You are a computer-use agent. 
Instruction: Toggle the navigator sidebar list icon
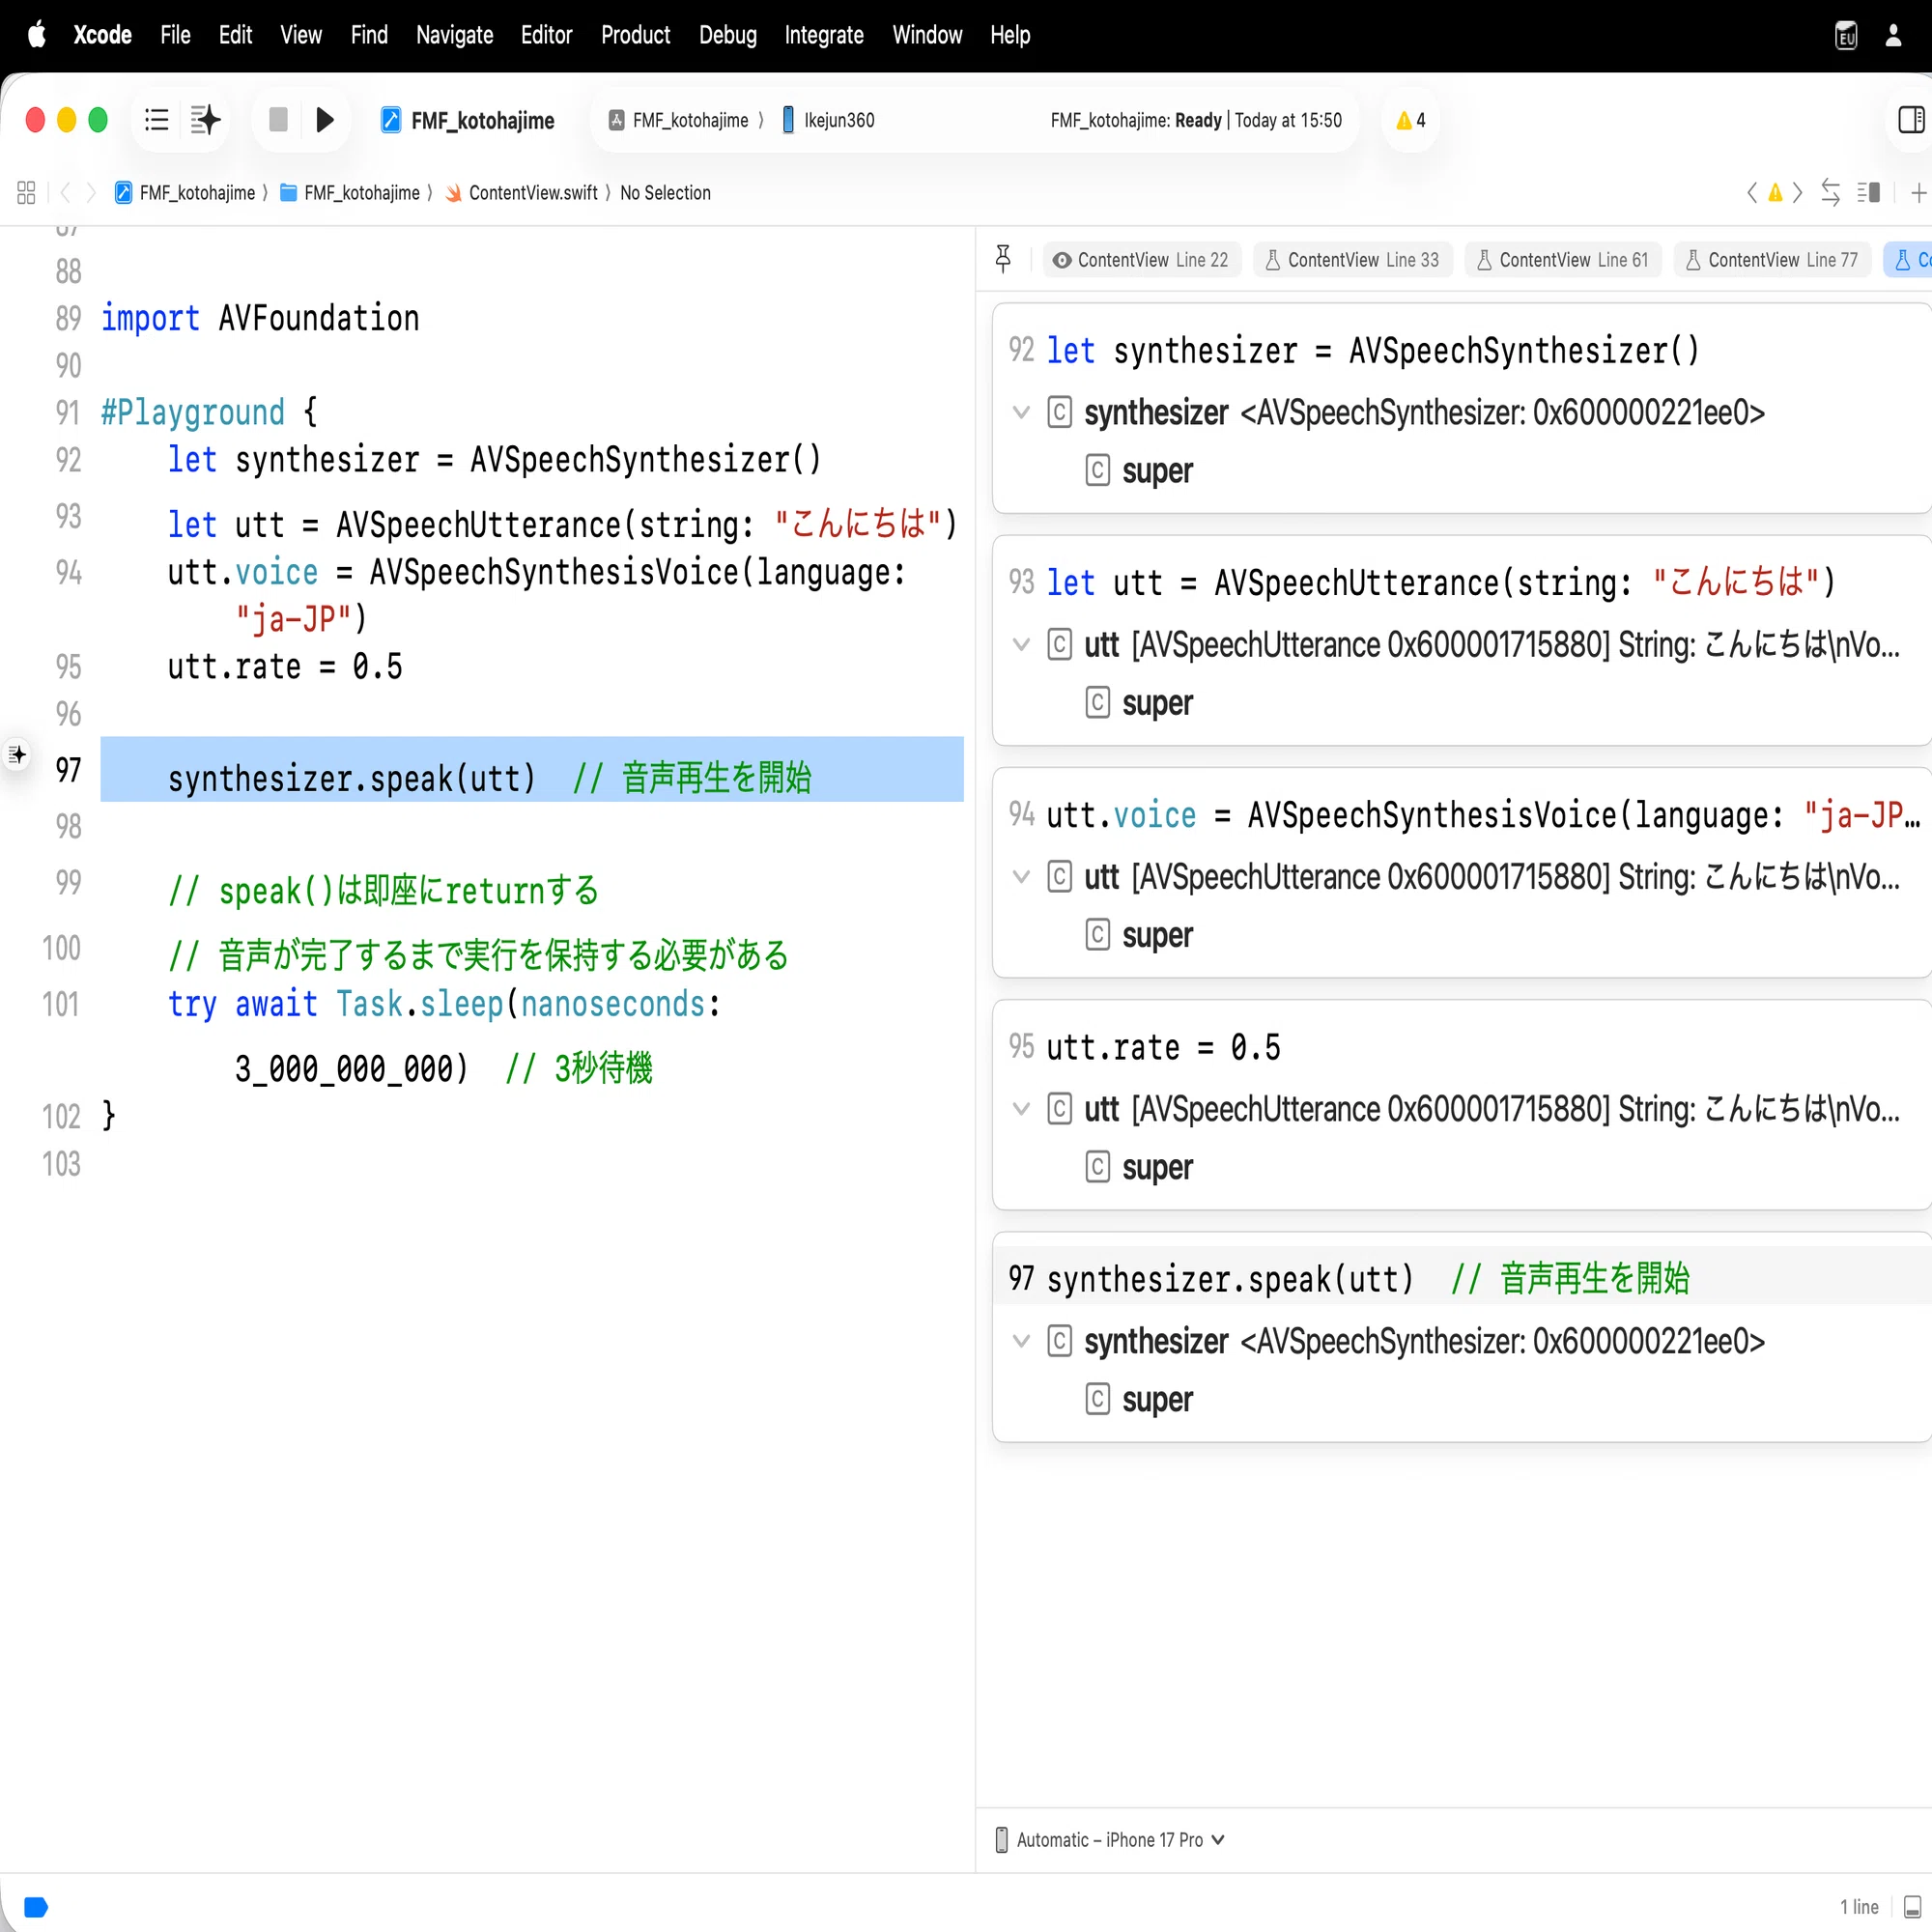(156, 120)
